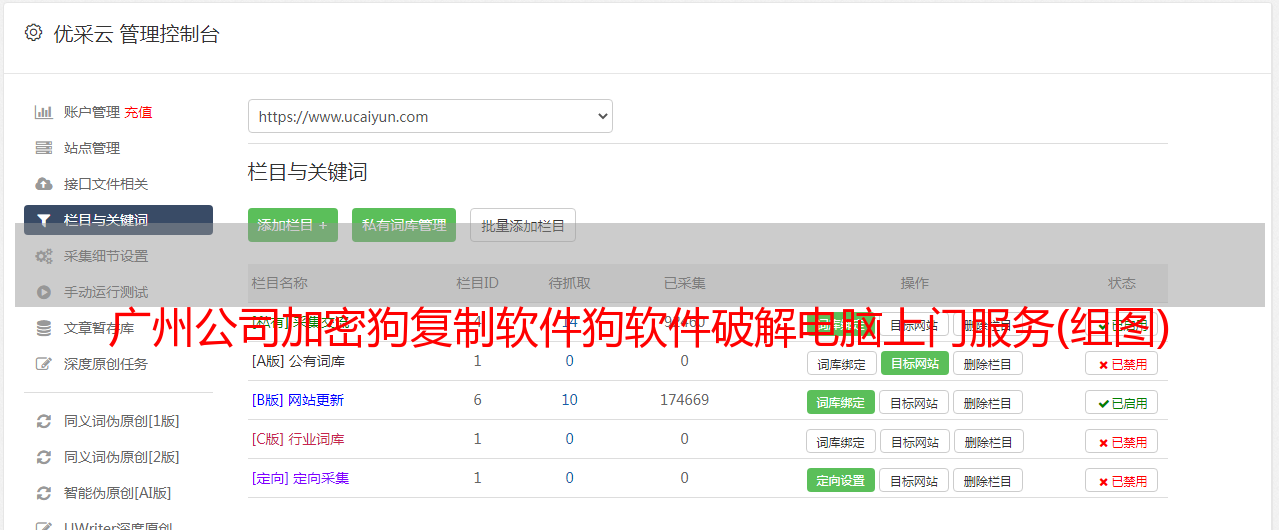Open 私有词库管理
1279x530 pixels.
point(404,225)
